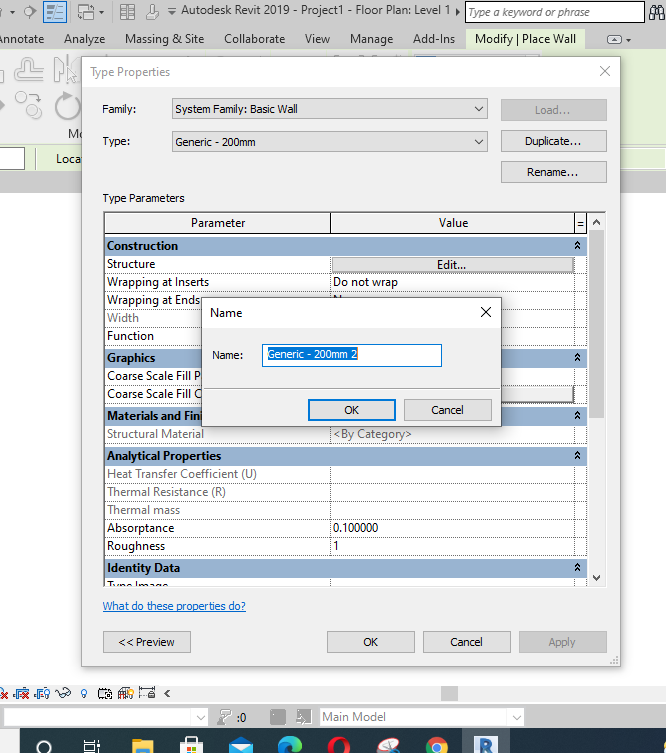The image size is (666, 753).
Task: Click Edit... for the Structure parameter
Action: click(x=452, y=265)
